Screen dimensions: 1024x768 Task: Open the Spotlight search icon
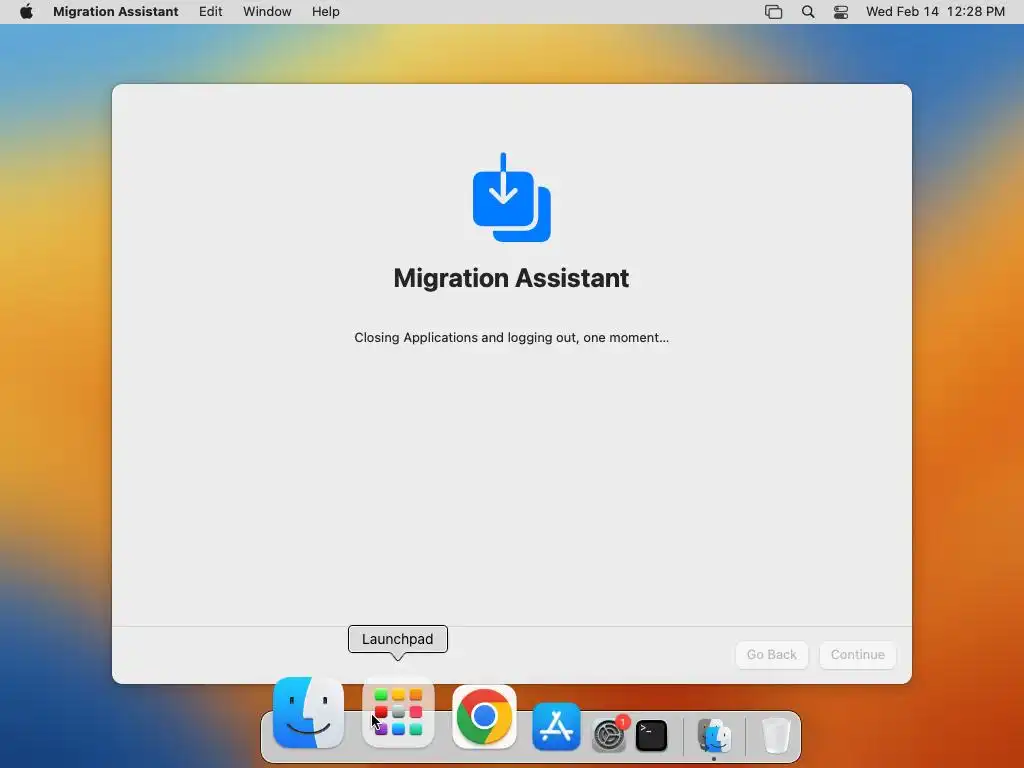pos(808,12)
